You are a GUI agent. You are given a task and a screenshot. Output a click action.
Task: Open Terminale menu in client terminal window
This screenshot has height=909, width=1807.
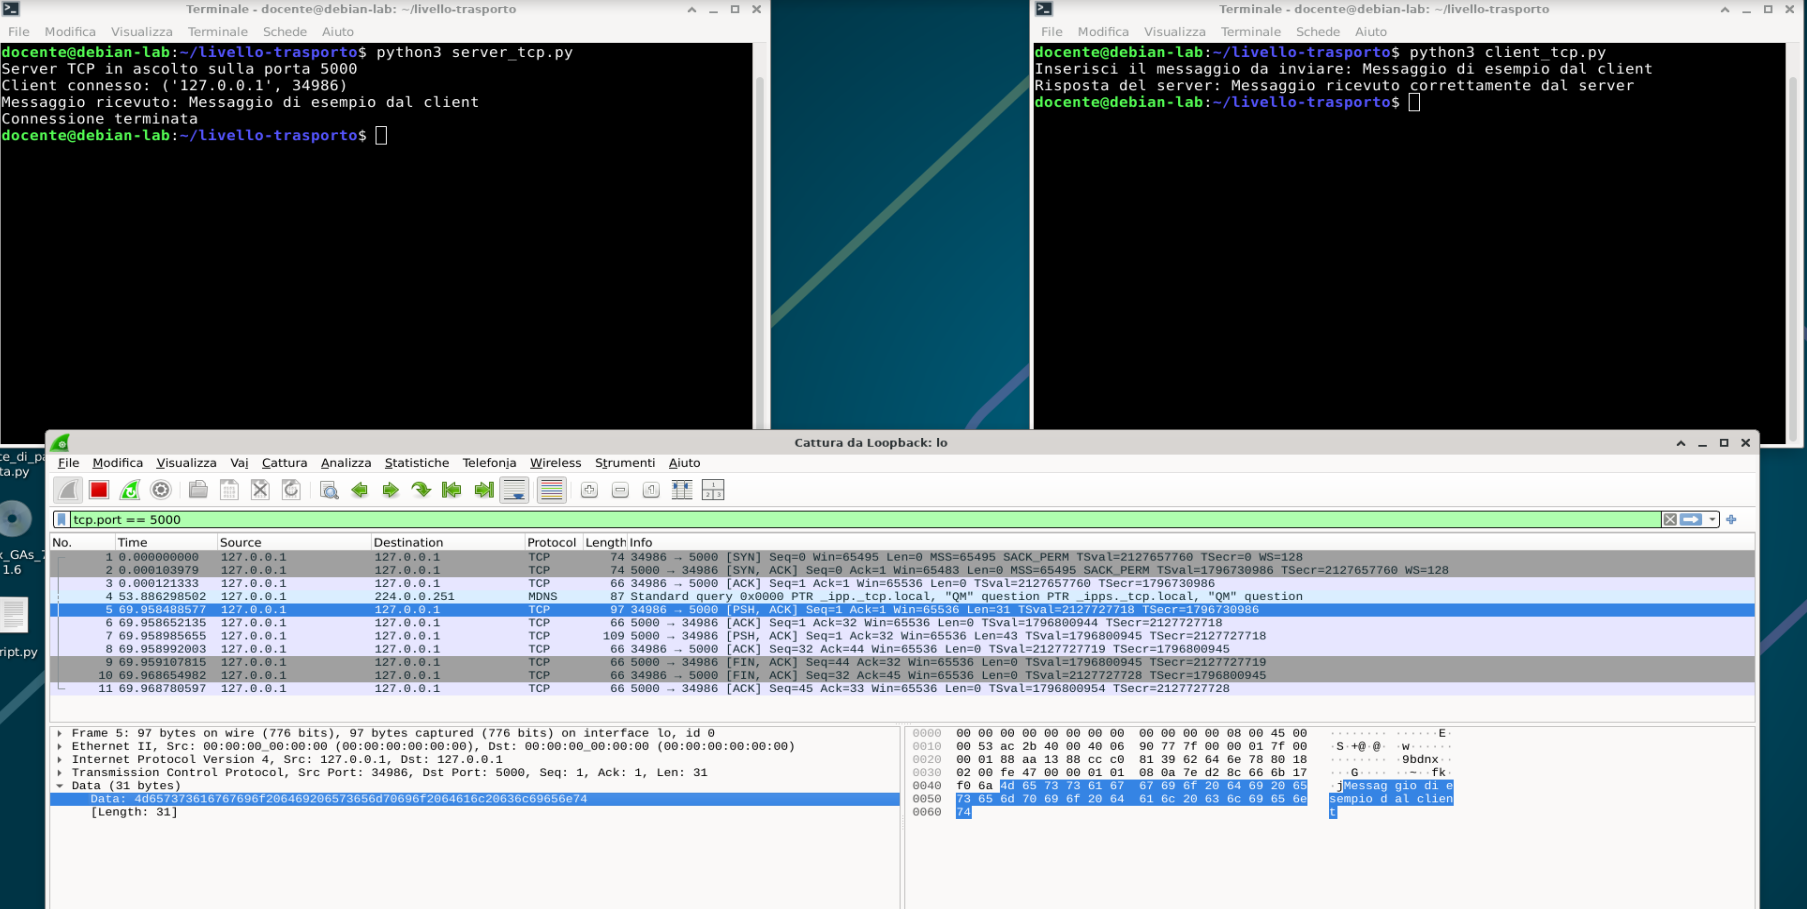coord(1250,32)
